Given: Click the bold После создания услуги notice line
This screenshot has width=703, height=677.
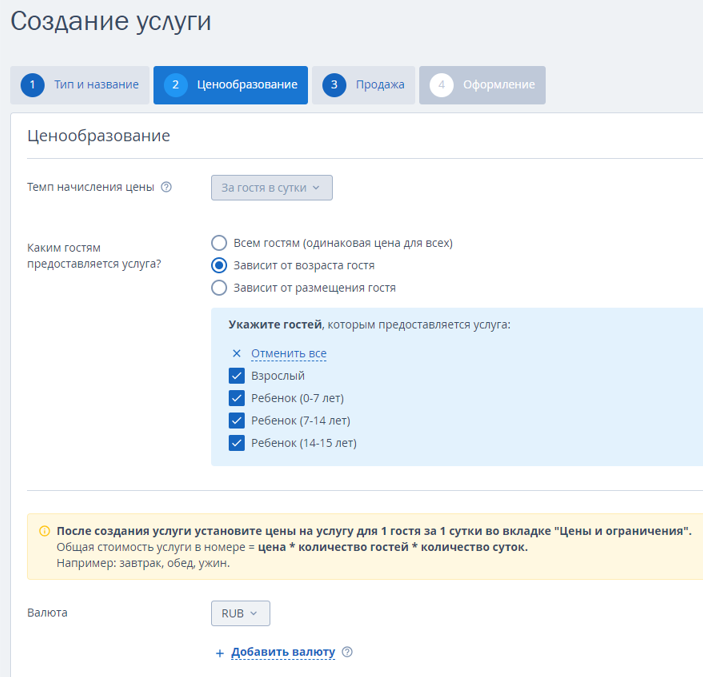Looking at the screenshot, I should 374,531.
